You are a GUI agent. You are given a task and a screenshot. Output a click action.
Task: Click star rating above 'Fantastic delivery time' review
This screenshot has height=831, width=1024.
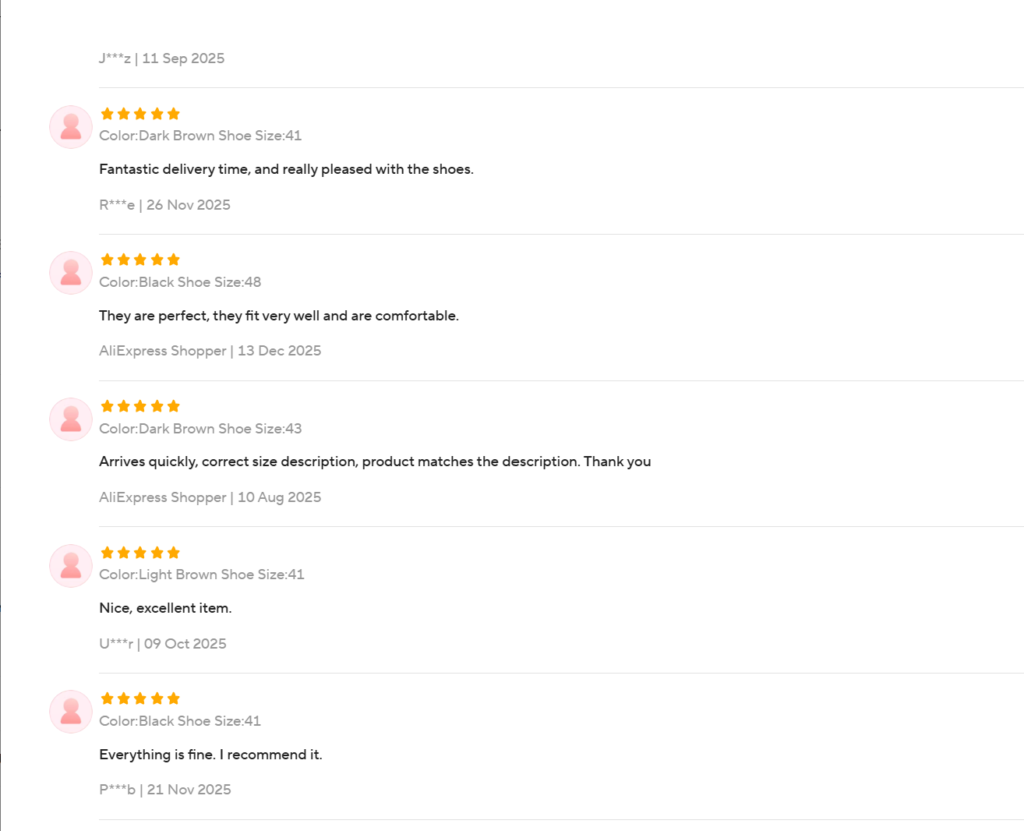140,114
